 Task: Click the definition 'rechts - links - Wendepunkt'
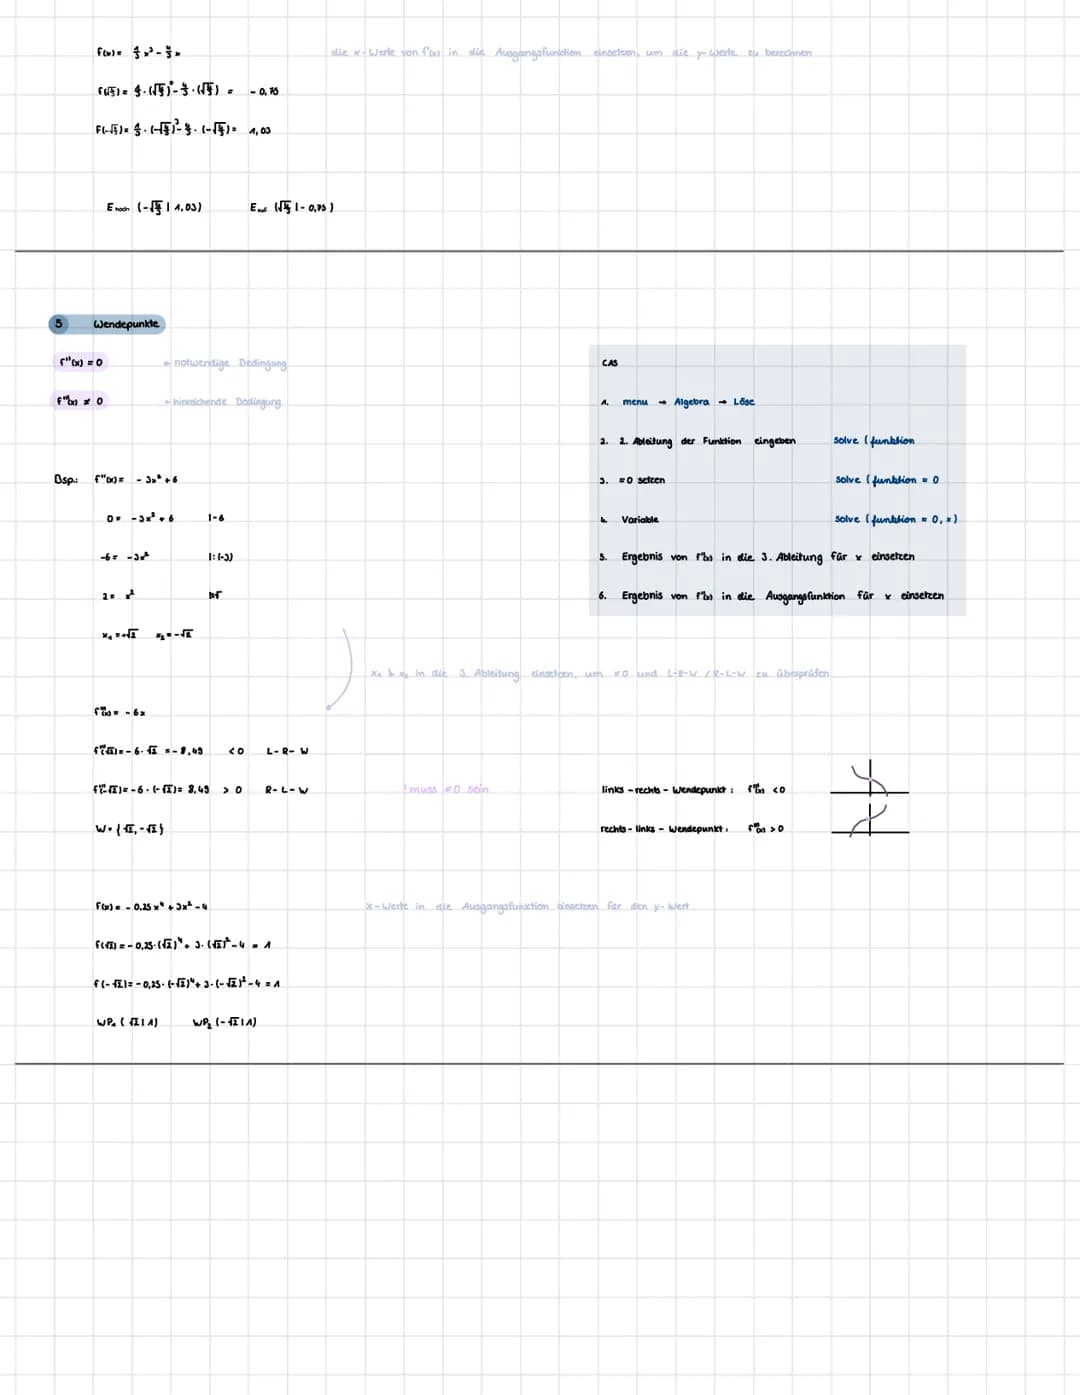[x=664, y=829]
